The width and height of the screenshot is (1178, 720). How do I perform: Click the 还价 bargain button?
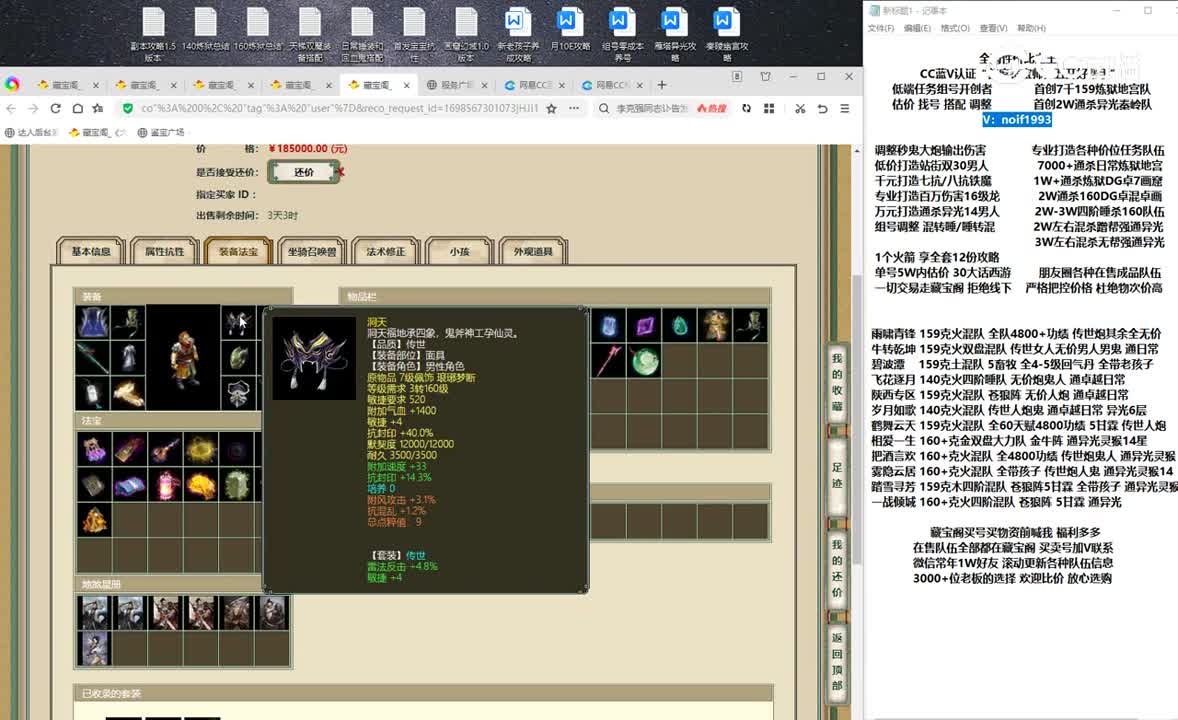pyautogui.click(x=304, y=172)
